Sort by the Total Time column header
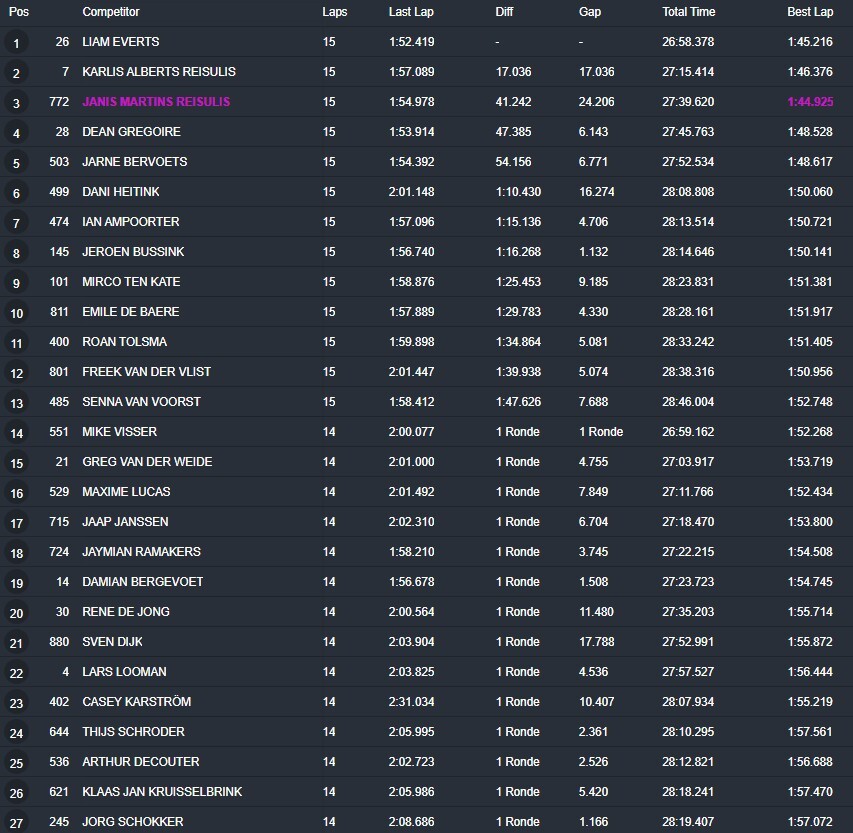 click(688, 12)
